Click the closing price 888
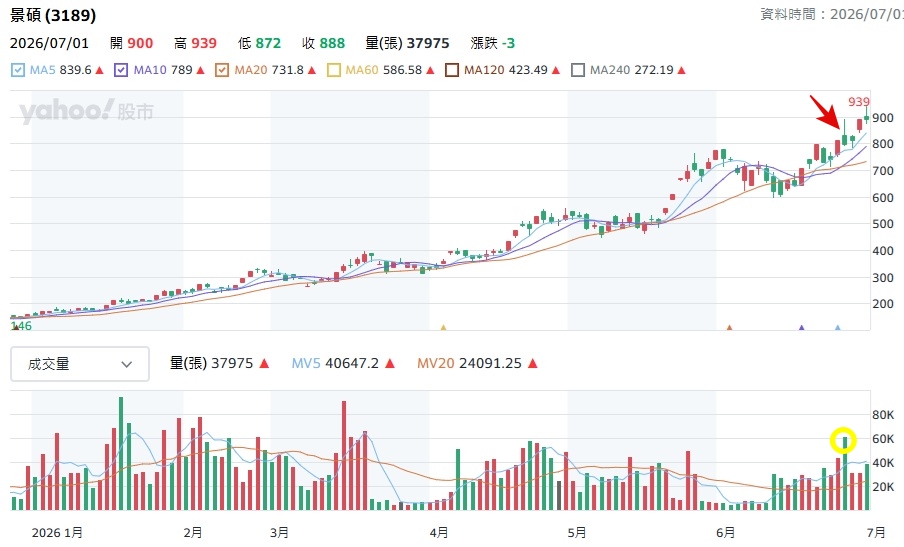This screenshot has height=547, width=904. (x=332, y=43)
